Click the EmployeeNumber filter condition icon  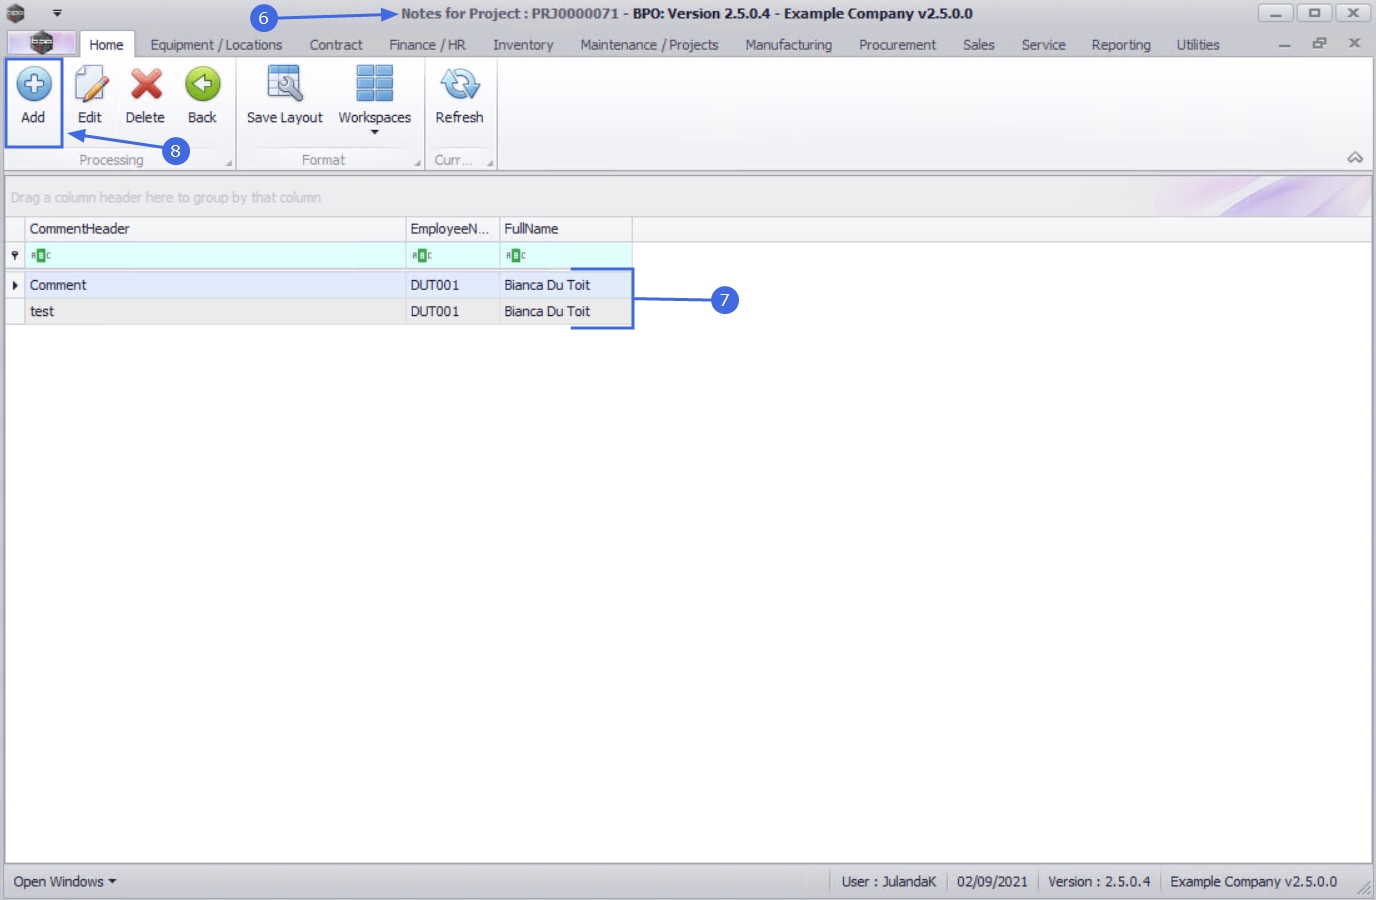tap(422, 256)
